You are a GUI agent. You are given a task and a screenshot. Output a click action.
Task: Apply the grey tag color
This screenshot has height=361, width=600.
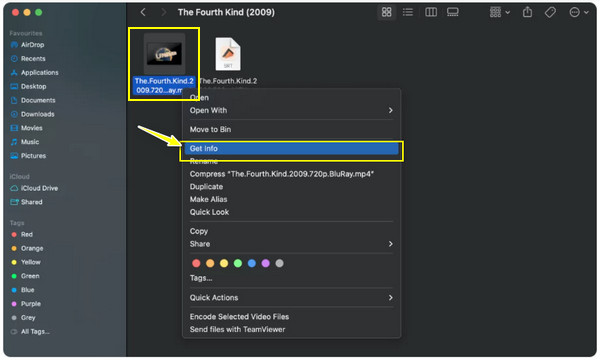click(279, 263)
